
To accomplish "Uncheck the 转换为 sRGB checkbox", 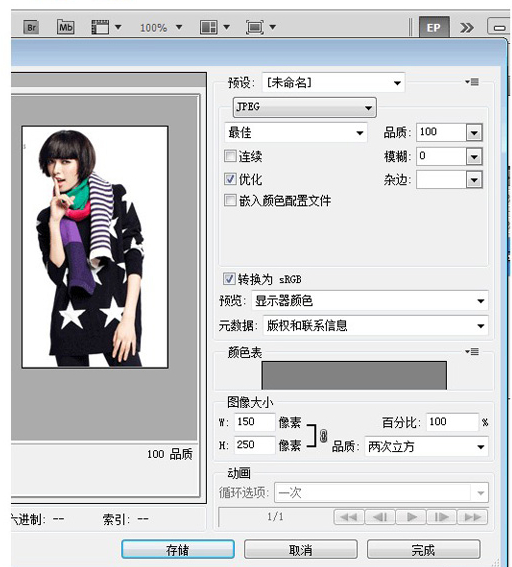I will (229, 278).
